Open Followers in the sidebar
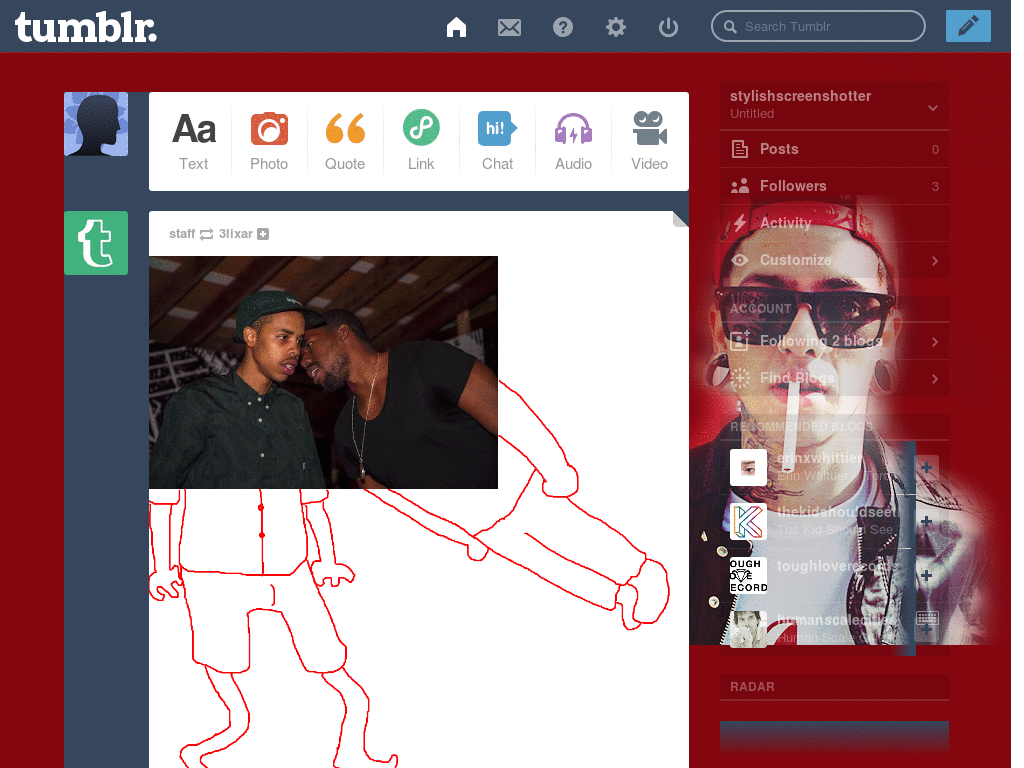 click(x=834, y=186)
